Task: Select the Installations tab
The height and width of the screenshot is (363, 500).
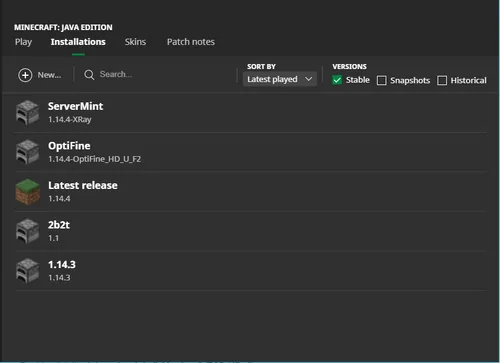Action: (x=78, y=42)
